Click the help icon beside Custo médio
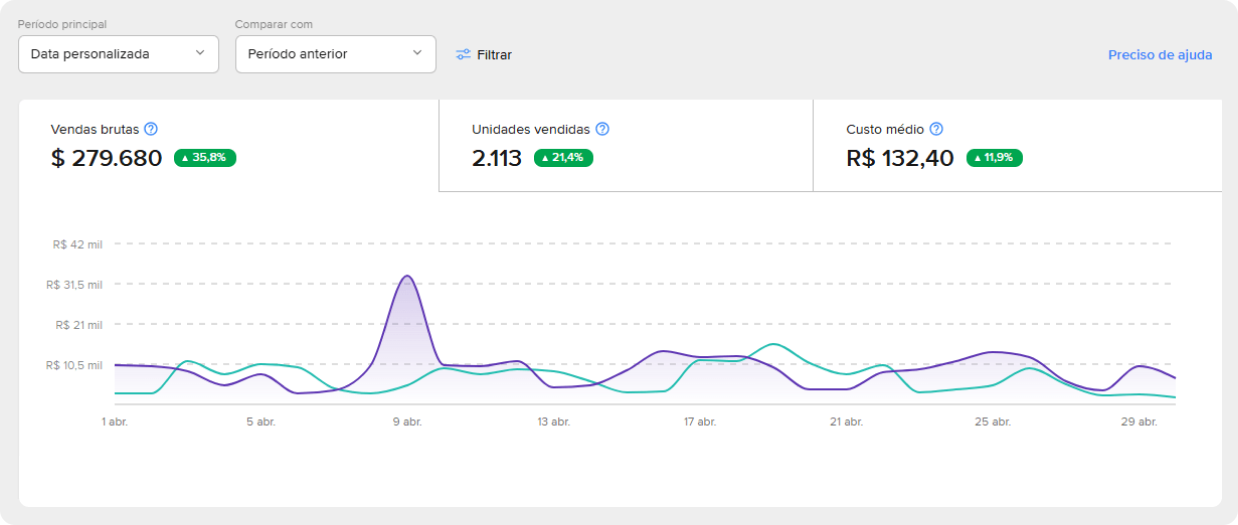 click(936, 129)
